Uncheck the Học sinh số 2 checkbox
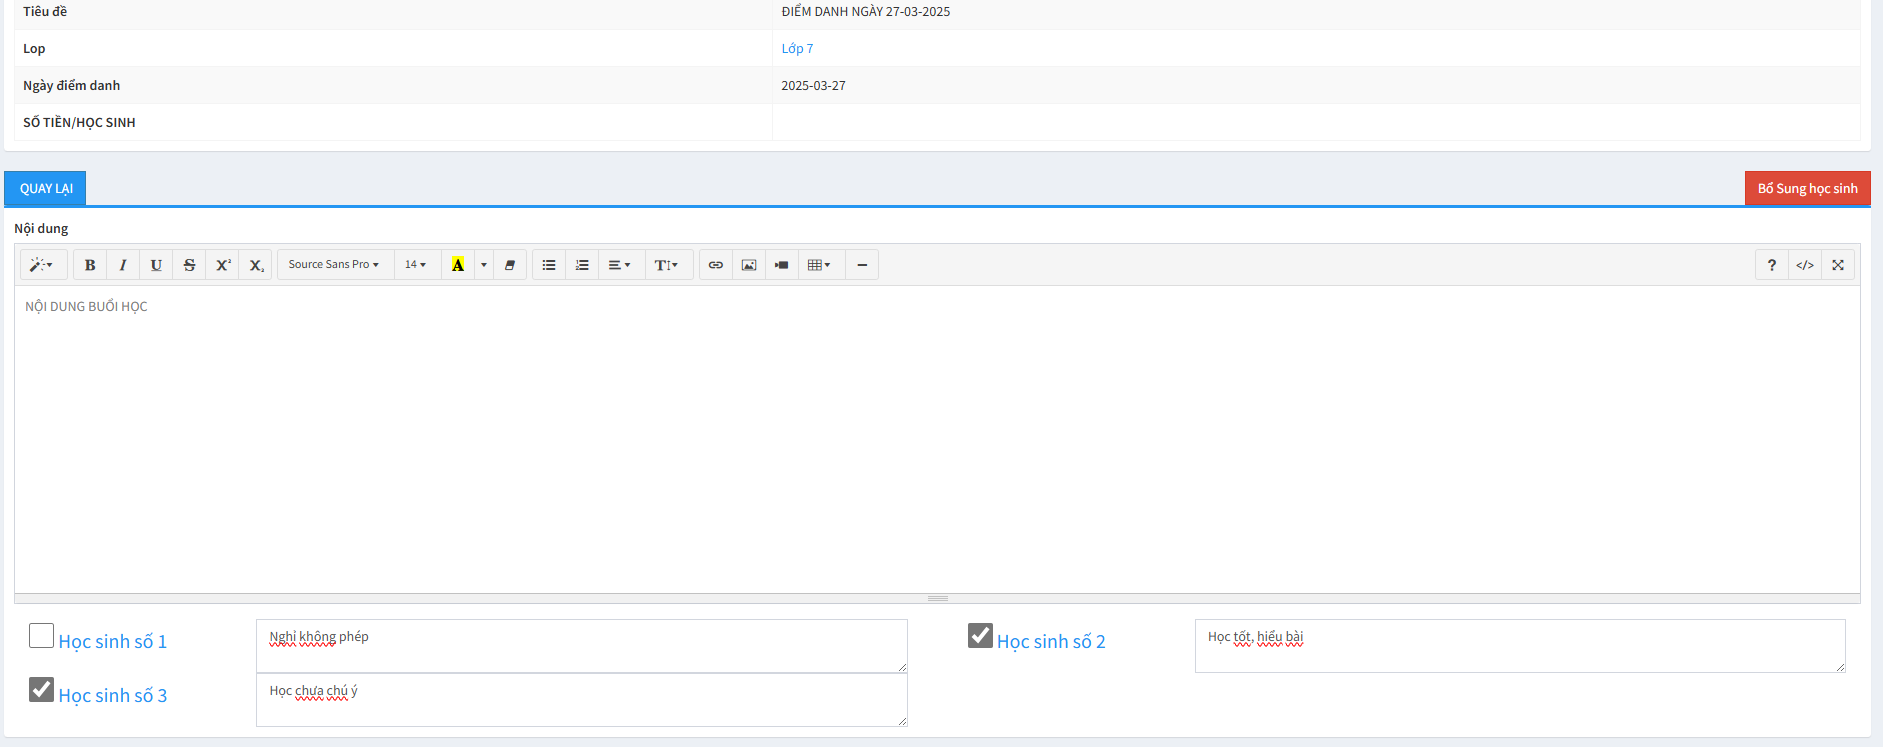 click(x=980, y=636)
